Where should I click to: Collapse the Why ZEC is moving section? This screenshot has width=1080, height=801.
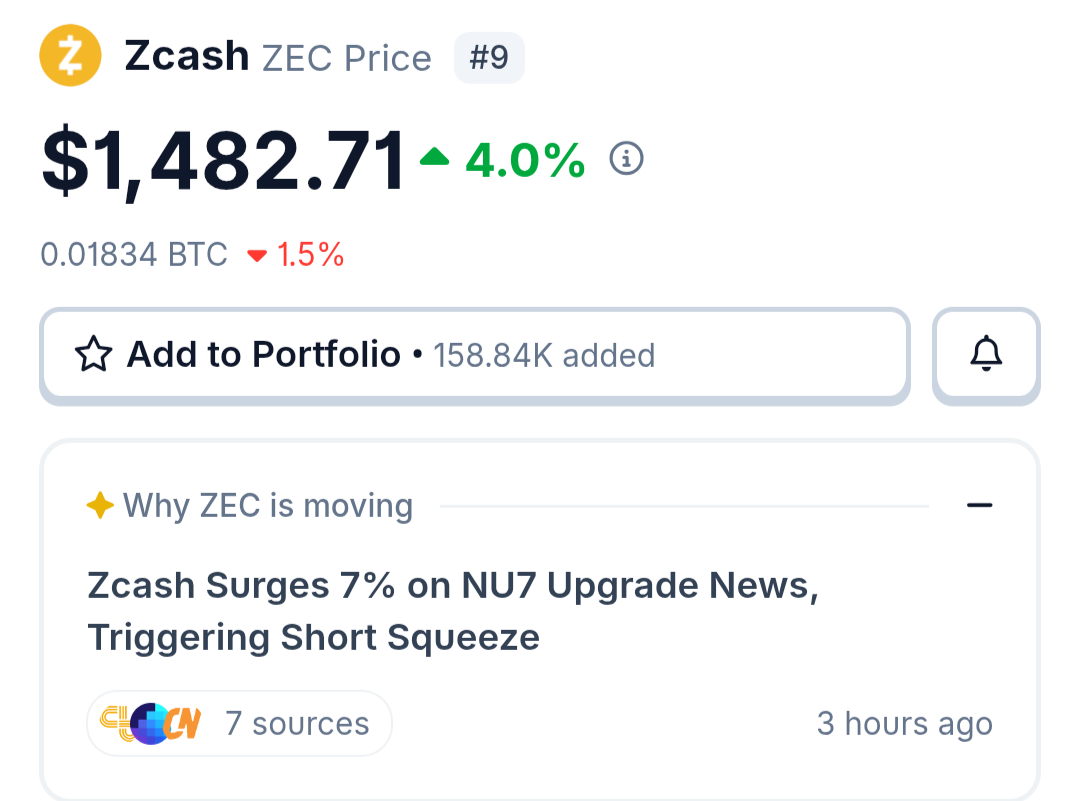[979, 506]
